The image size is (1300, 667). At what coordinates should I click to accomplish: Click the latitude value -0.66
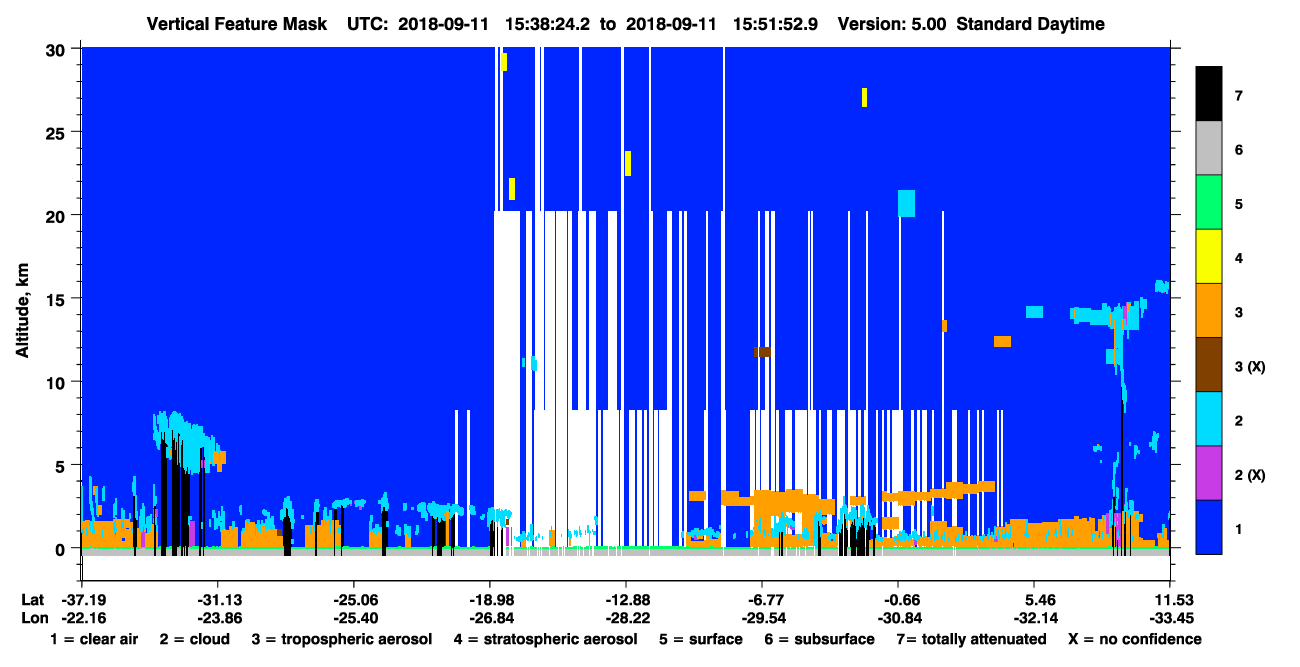898,600
